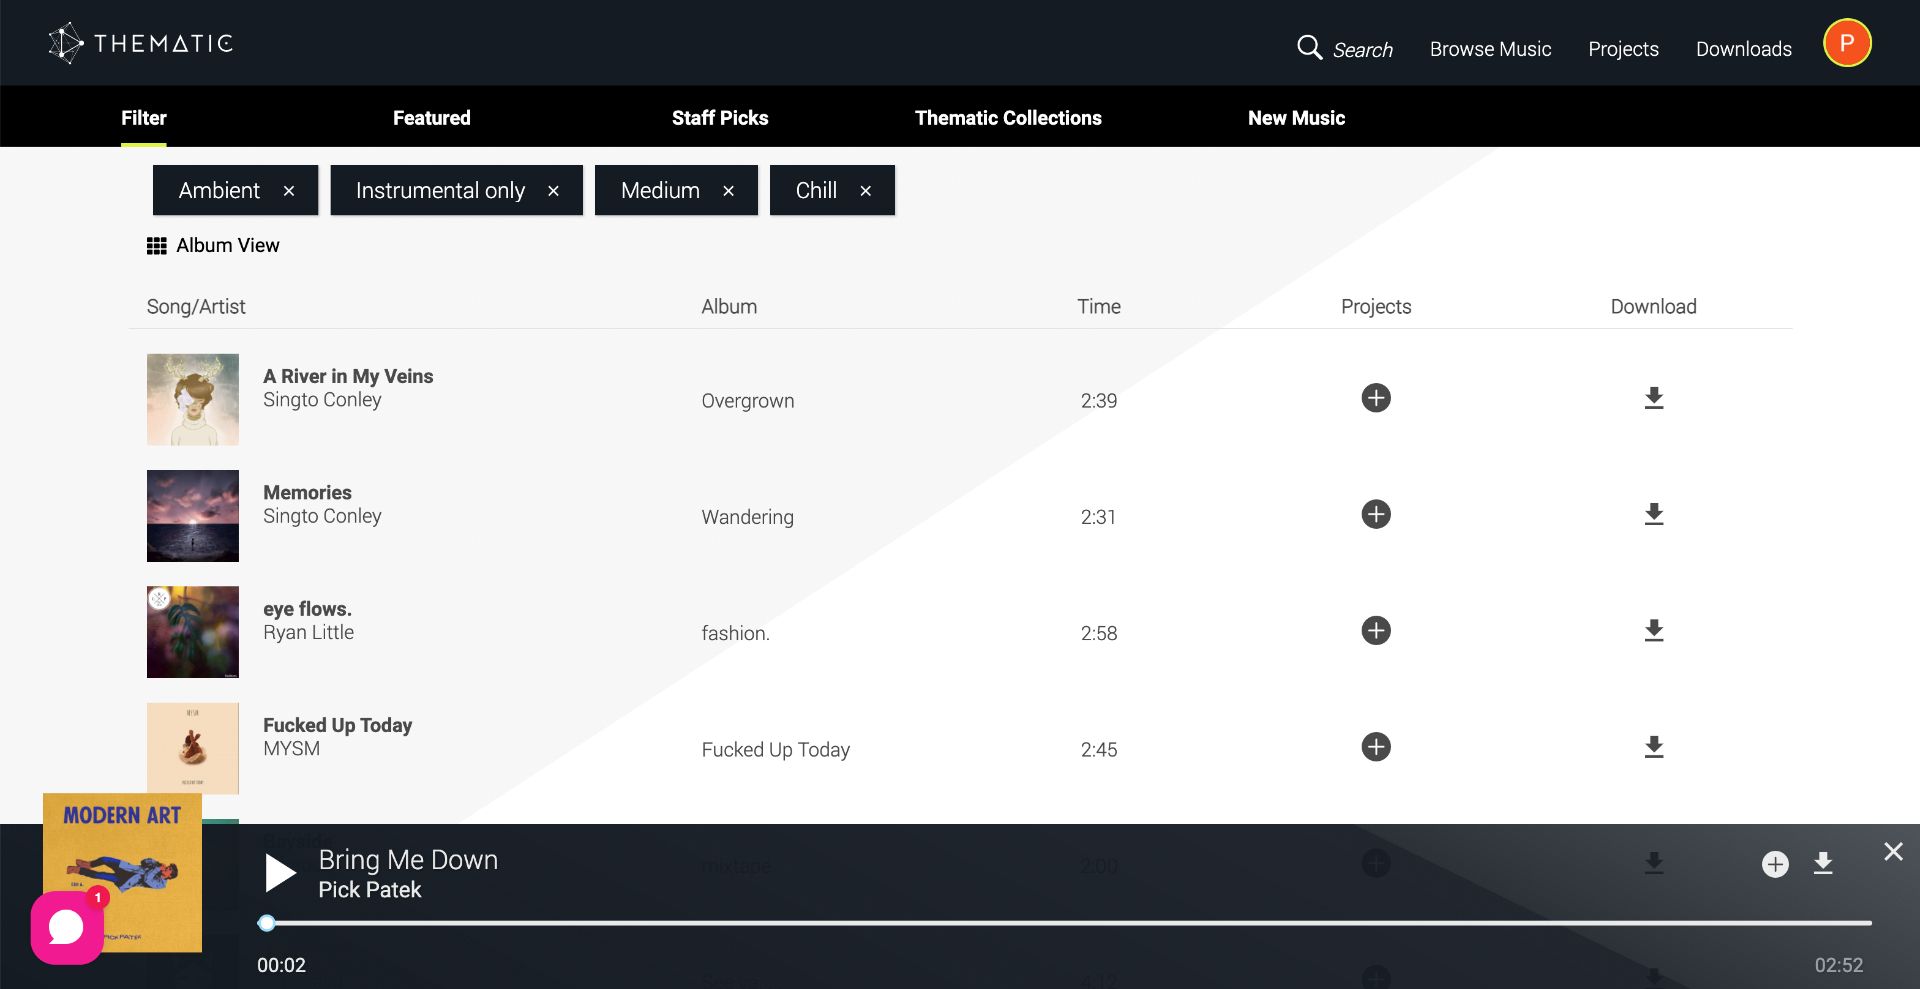Open Browse Music in top navigation
The height and width of the screenshot is (989, 1920).
(1490, 49)
